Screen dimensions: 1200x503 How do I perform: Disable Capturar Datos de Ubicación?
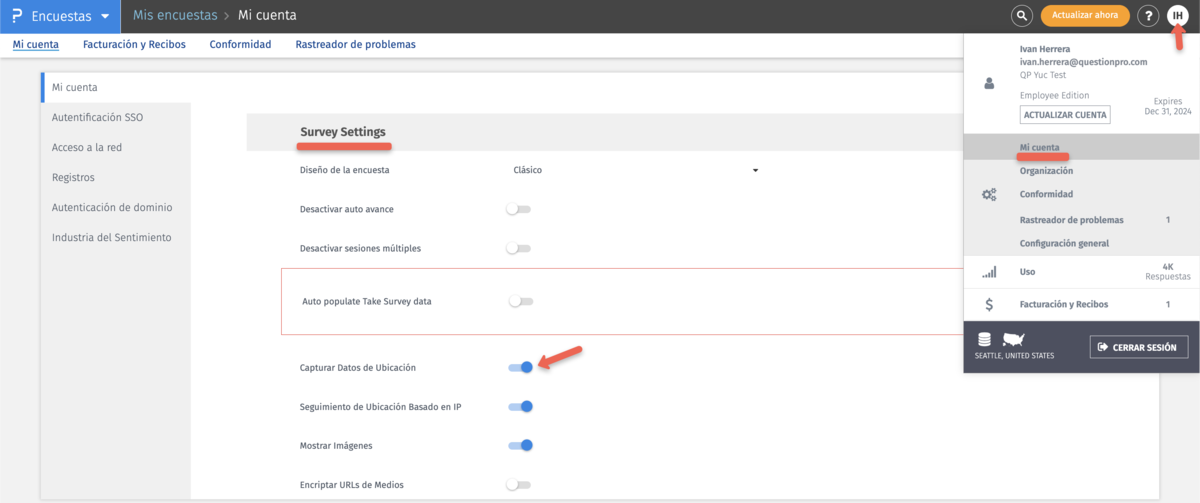click(x=520, y=367)
